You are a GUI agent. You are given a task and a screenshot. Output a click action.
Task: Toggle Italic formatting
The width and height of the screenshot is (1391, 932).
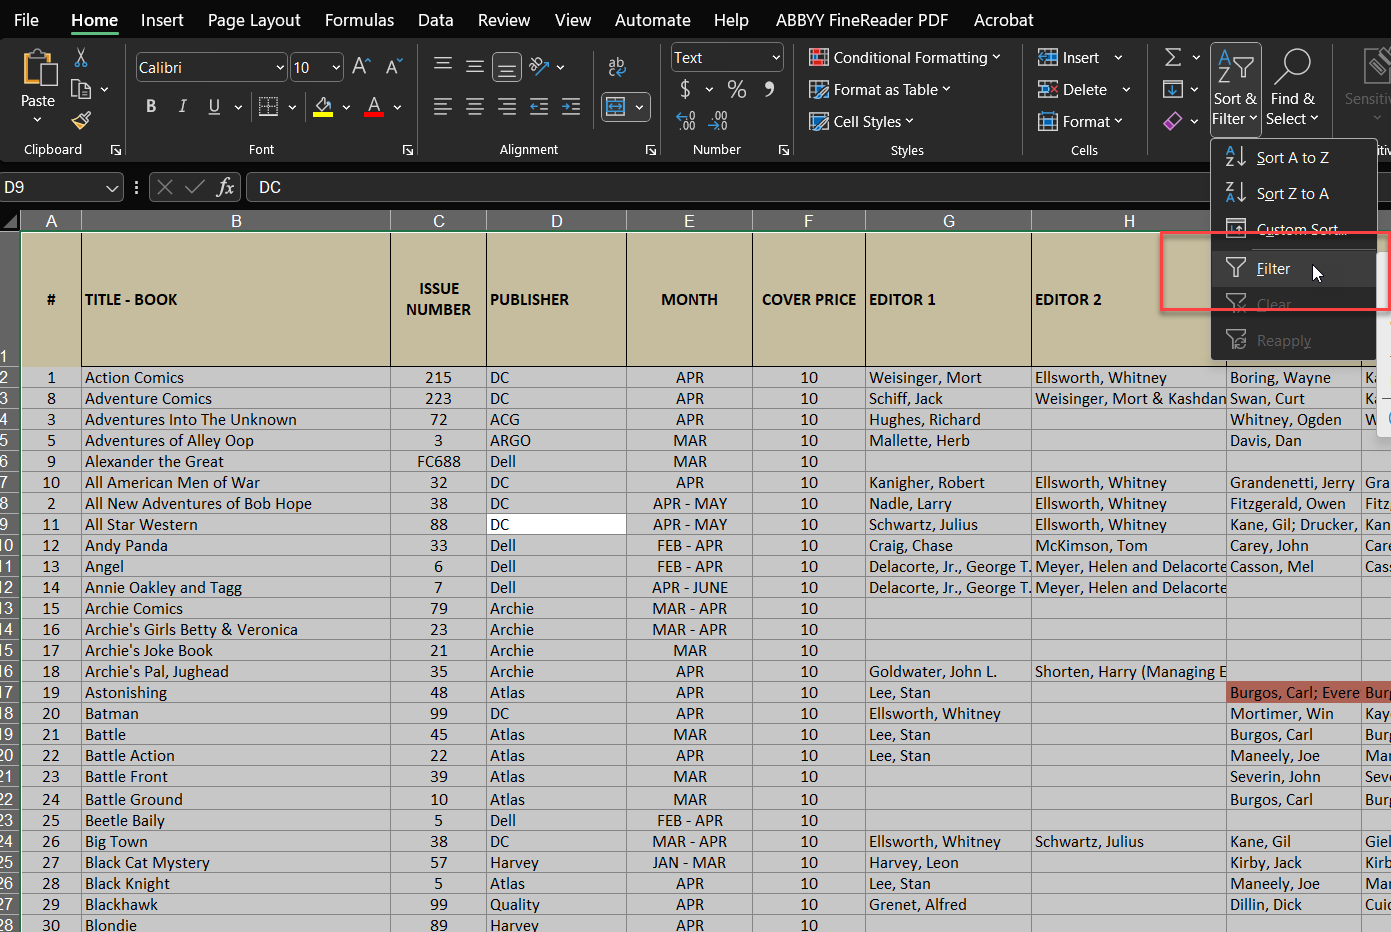click(182, 106)
